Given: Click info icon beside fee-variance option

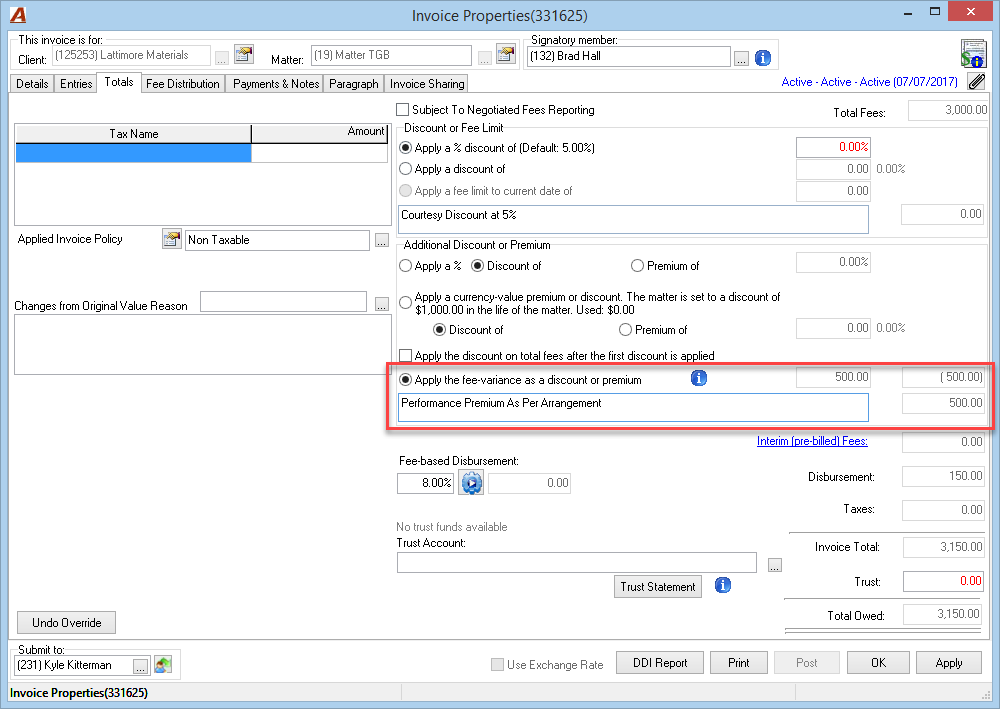Looking at the screenshot, I should pos(699,378).
